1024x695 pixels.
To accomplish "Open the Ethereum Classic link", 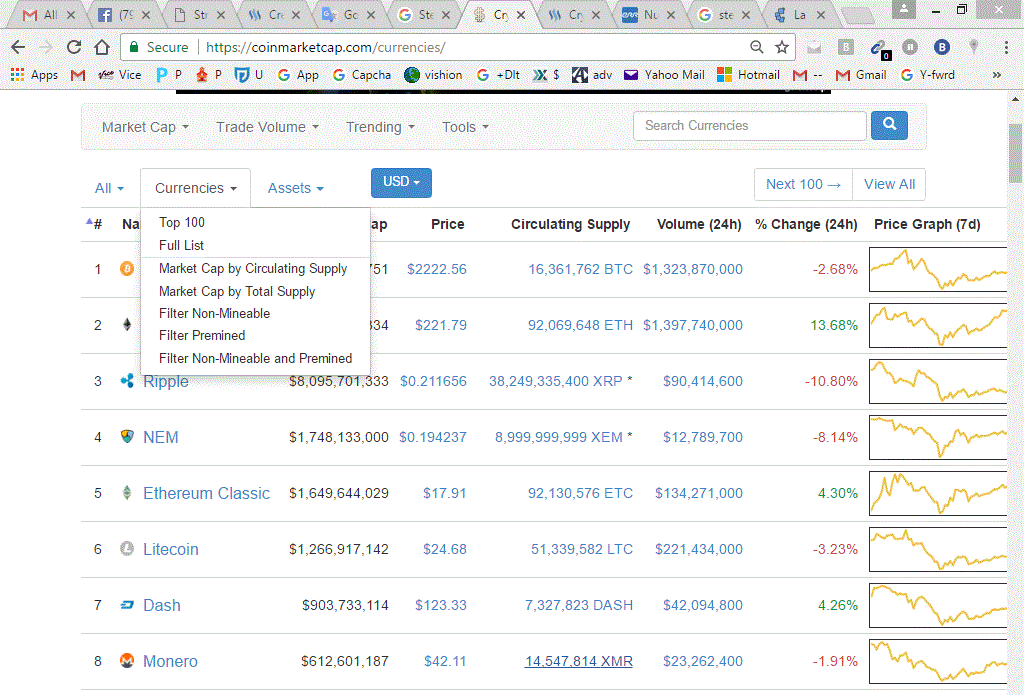I will 206,493.
